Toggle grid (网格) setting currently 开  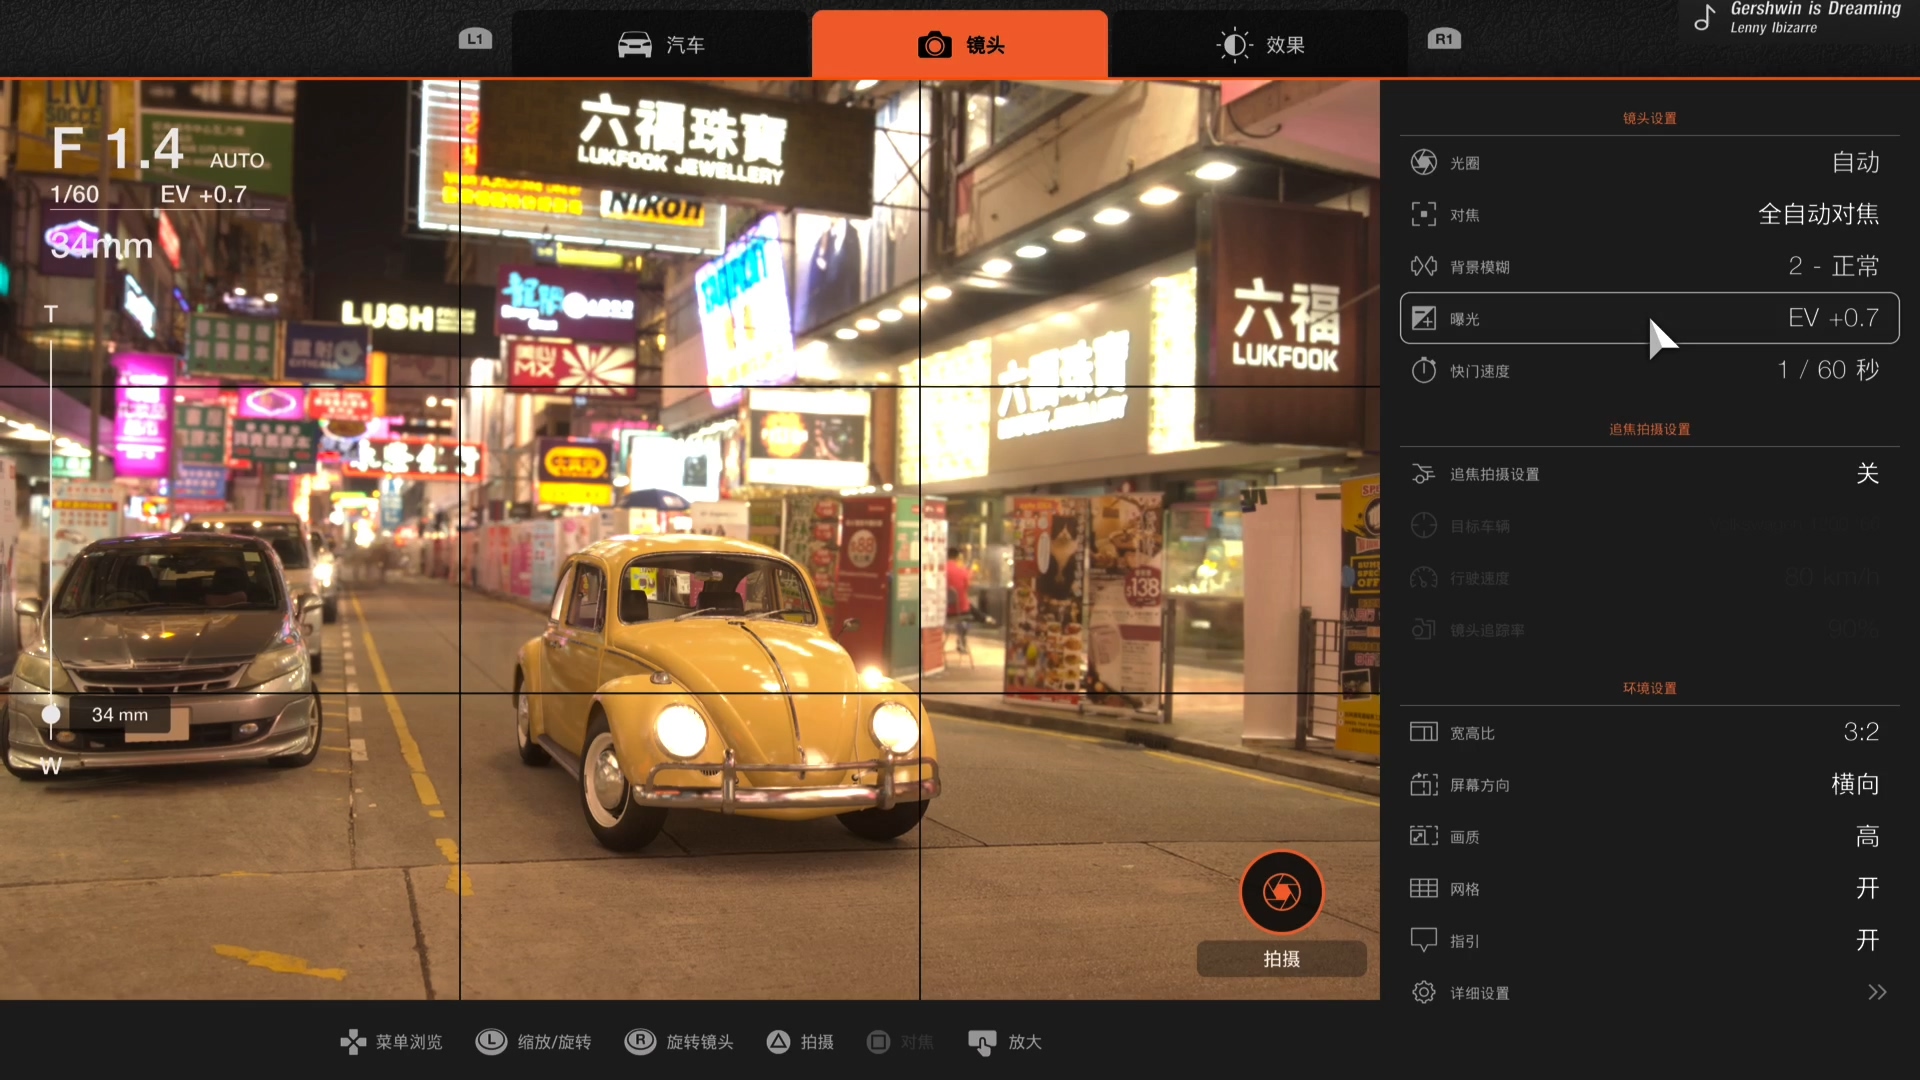click(x=1866, y=888)
